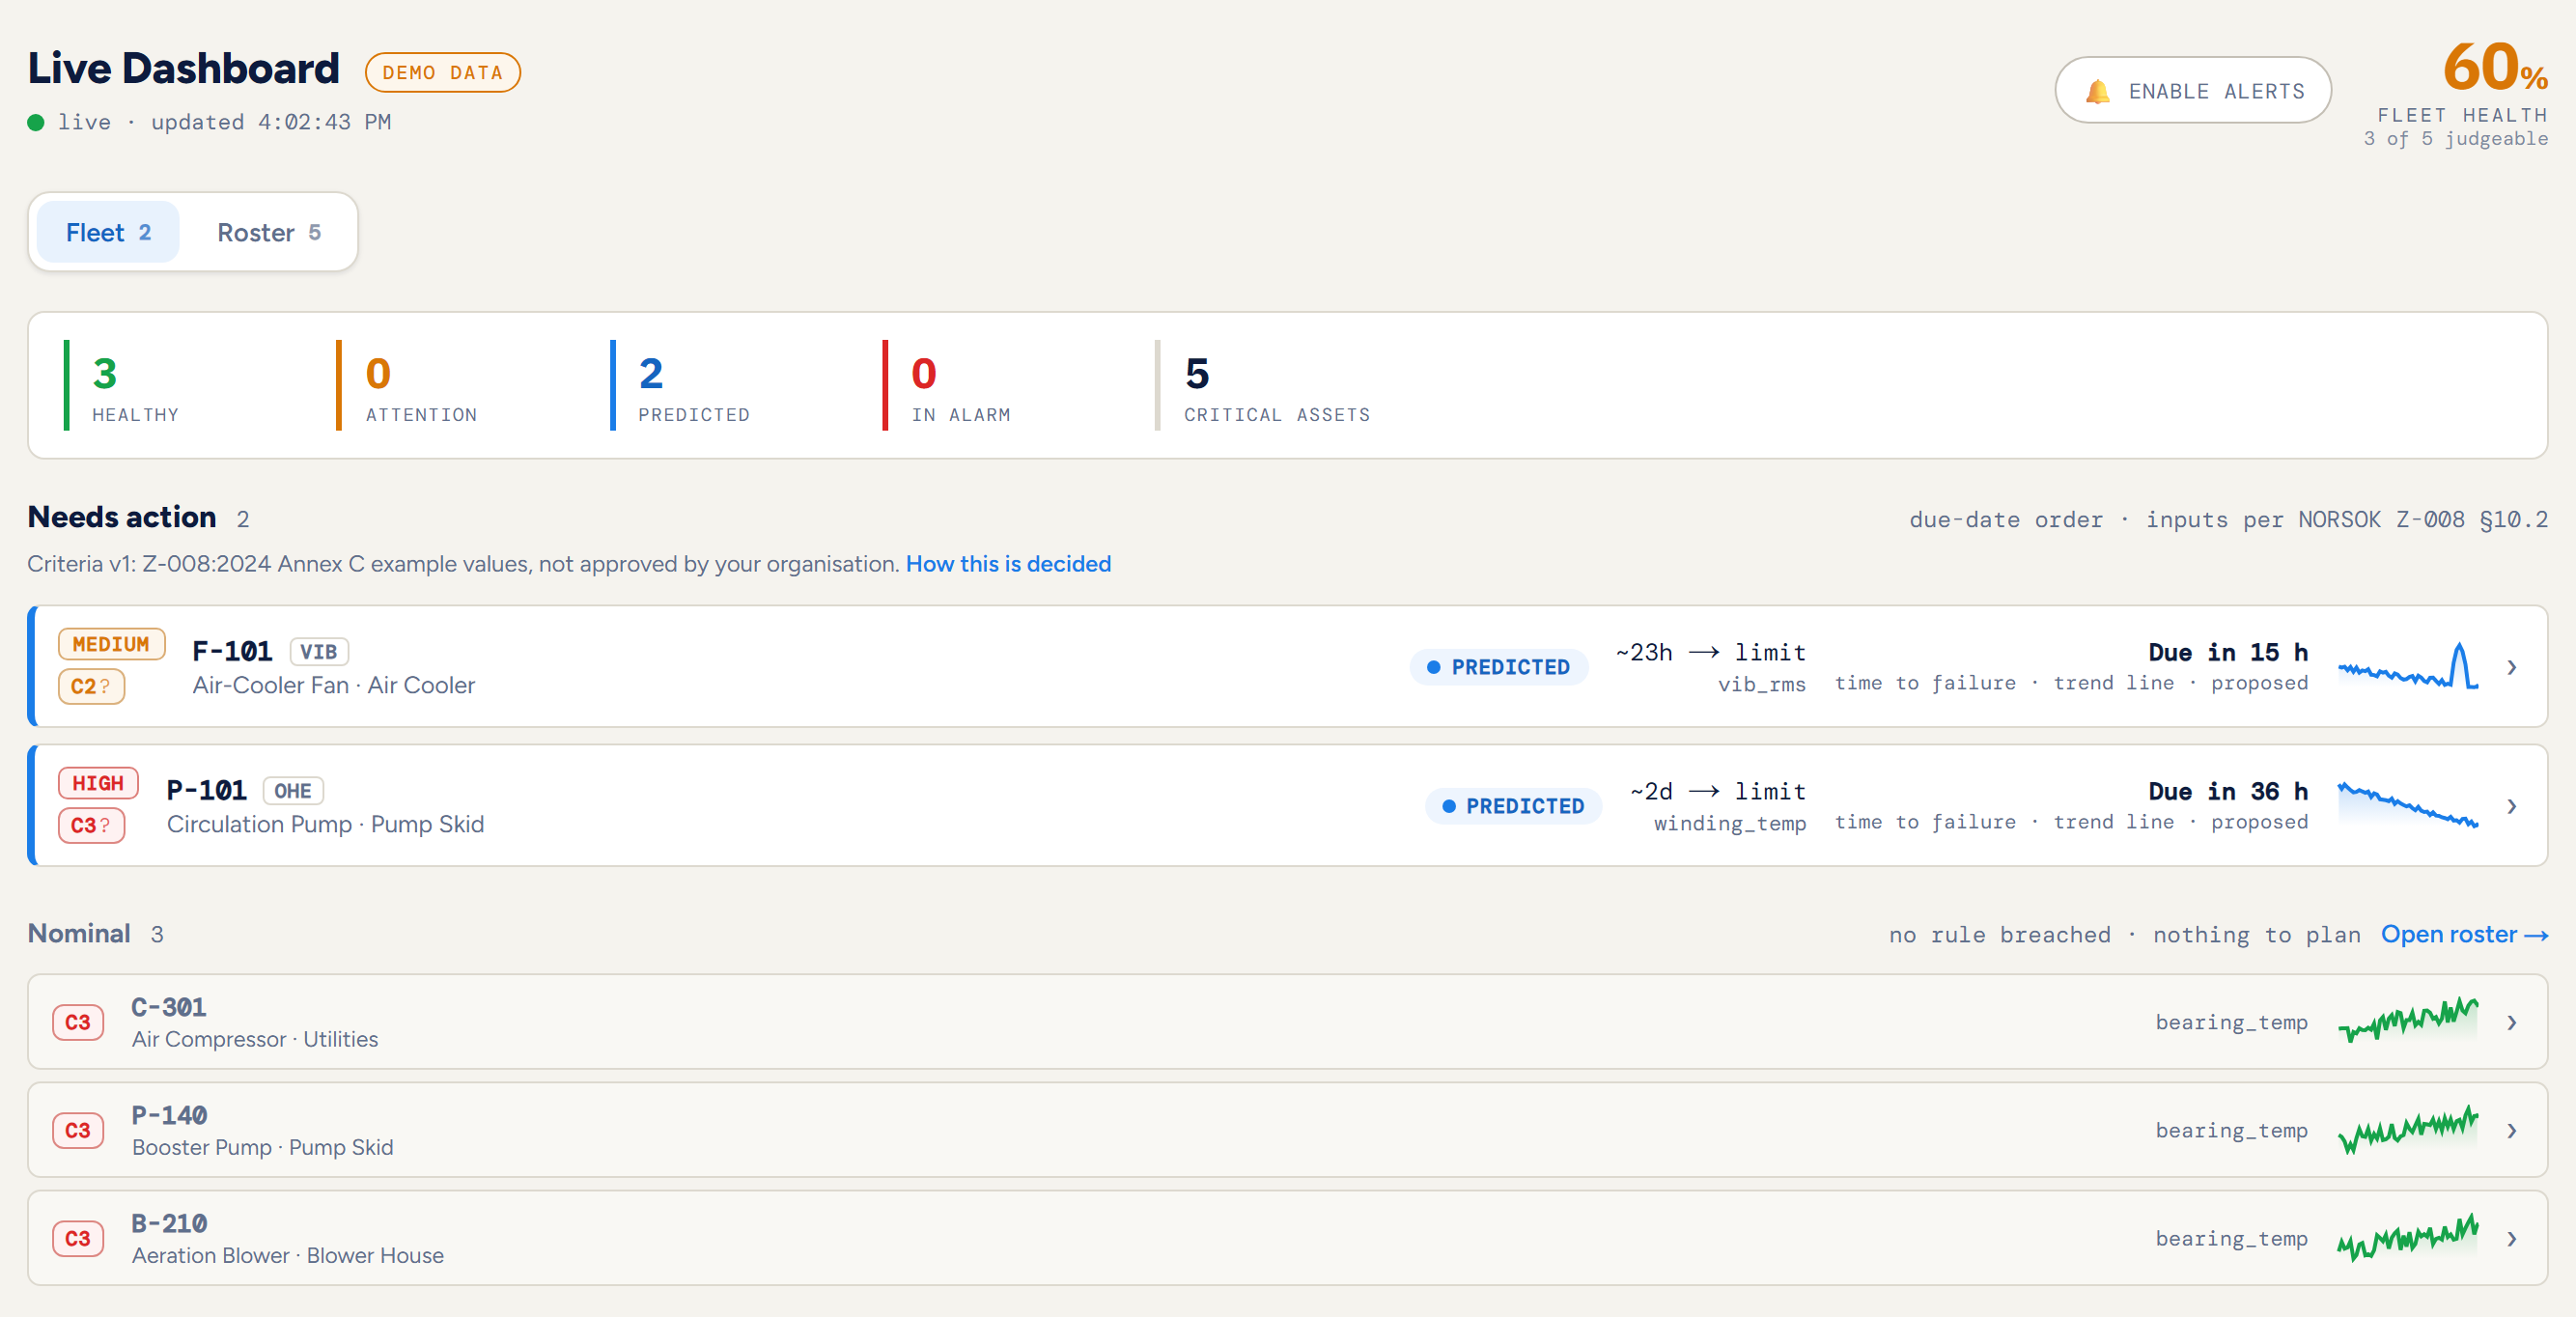Screen dimensions: 2576x1317
Task: Expand the F-101 row chevron
Action: click(x=2511, y=667)
